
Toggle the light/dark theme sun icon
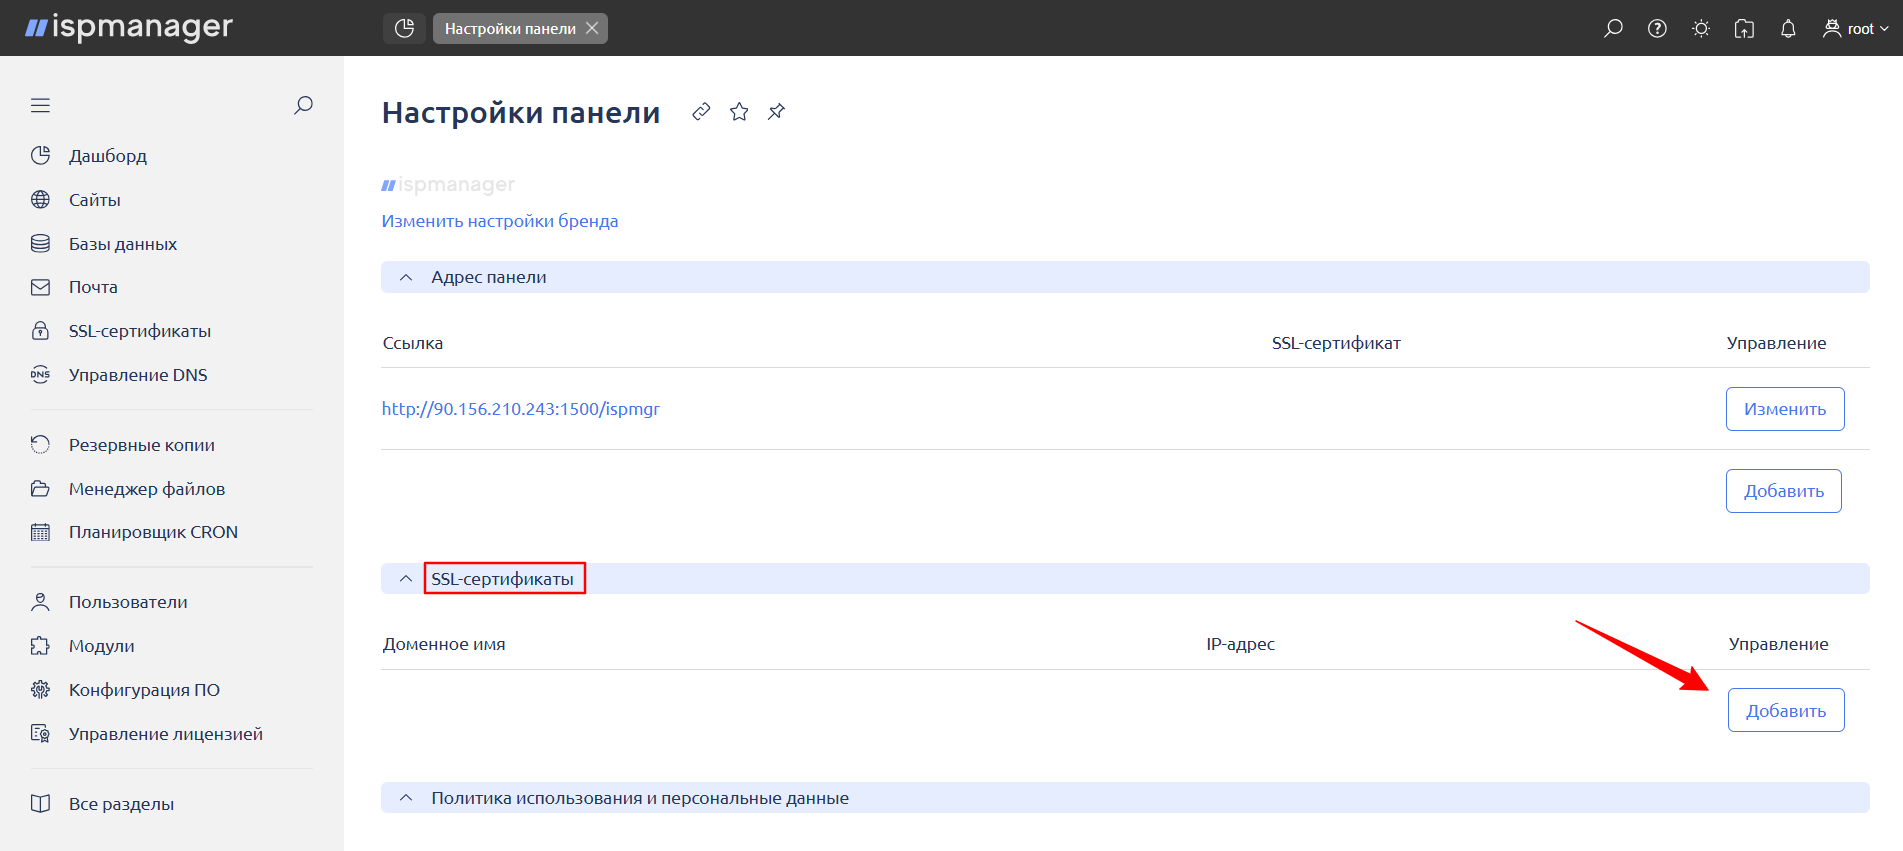(1701, 28)
